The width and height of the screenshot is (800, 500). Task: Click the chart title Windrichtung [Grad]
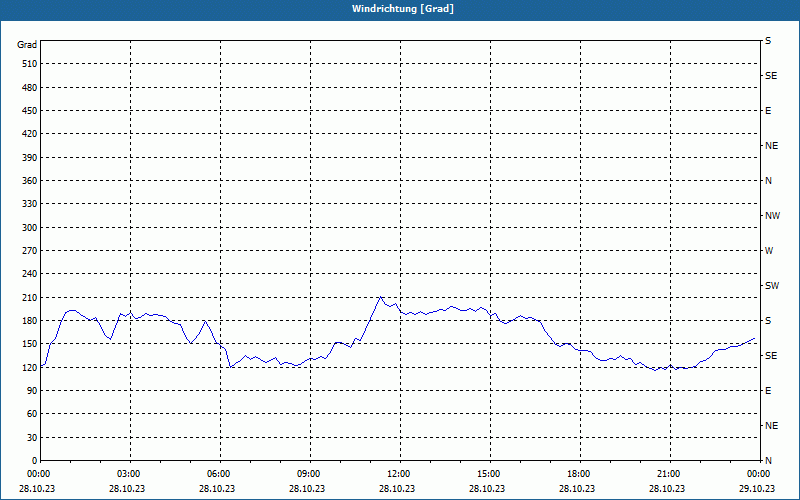403,9
